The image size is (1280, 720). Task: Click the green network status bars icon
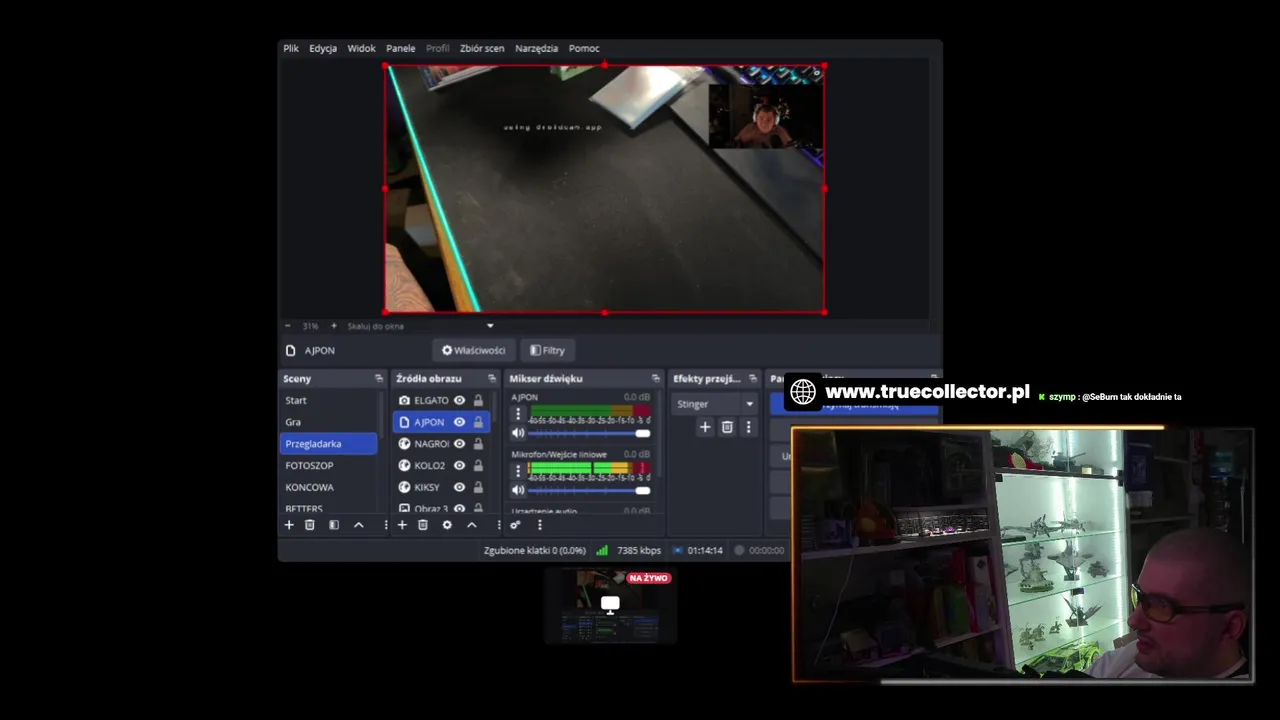point(602,550)
